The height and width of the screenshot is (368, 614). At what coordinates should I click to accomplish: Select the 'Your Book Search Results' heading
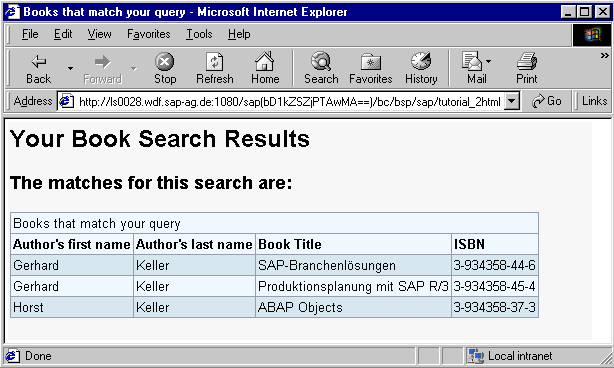160,139
